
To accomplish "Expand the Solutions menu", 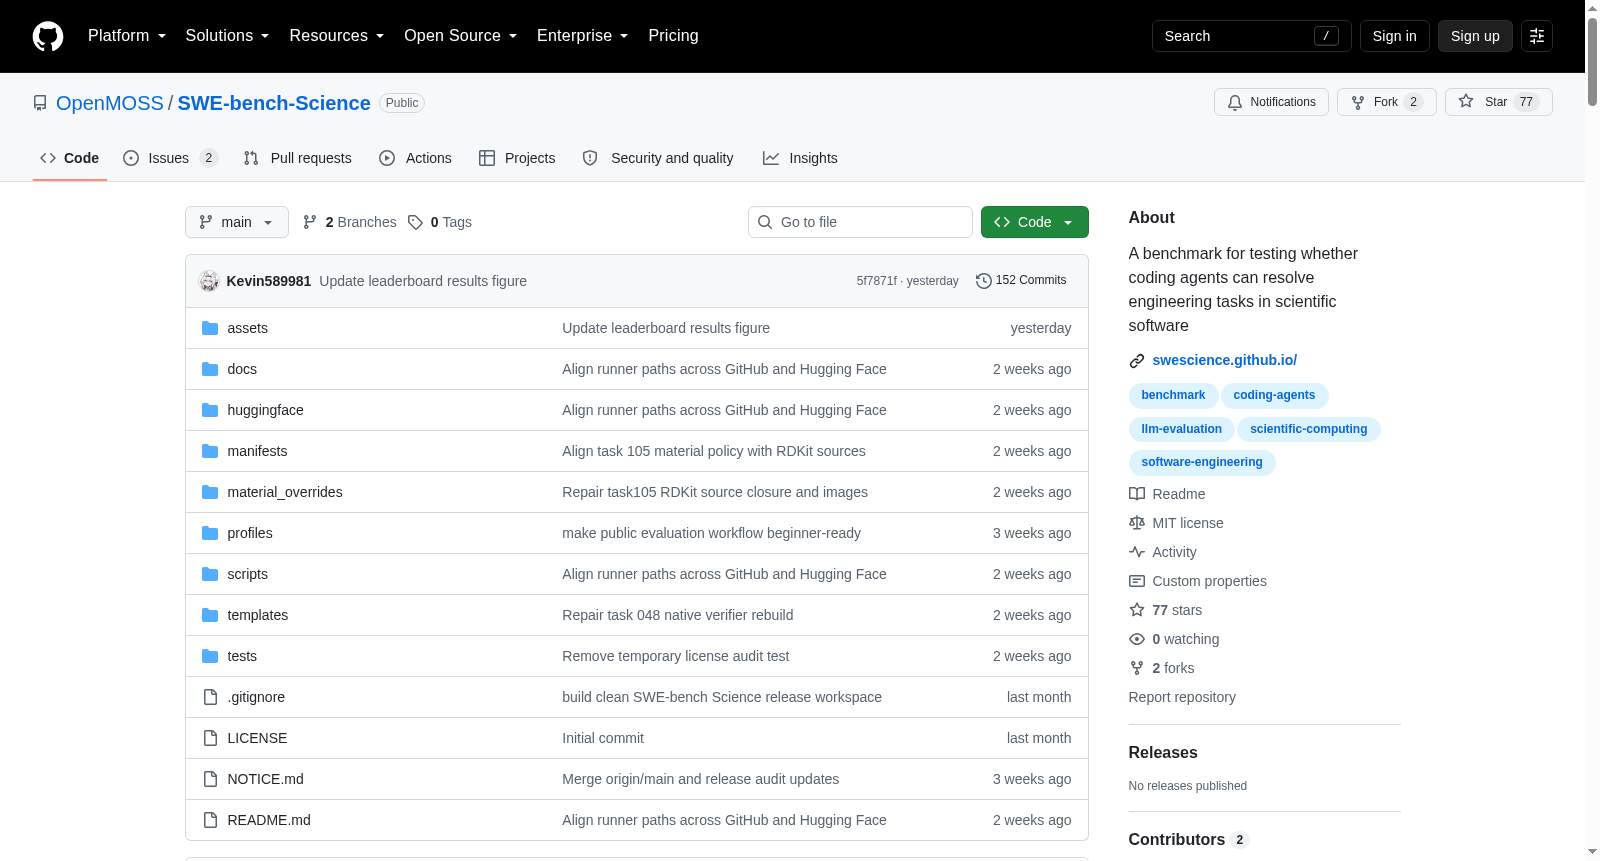I will pyautogui.click(x=227, y=36).
